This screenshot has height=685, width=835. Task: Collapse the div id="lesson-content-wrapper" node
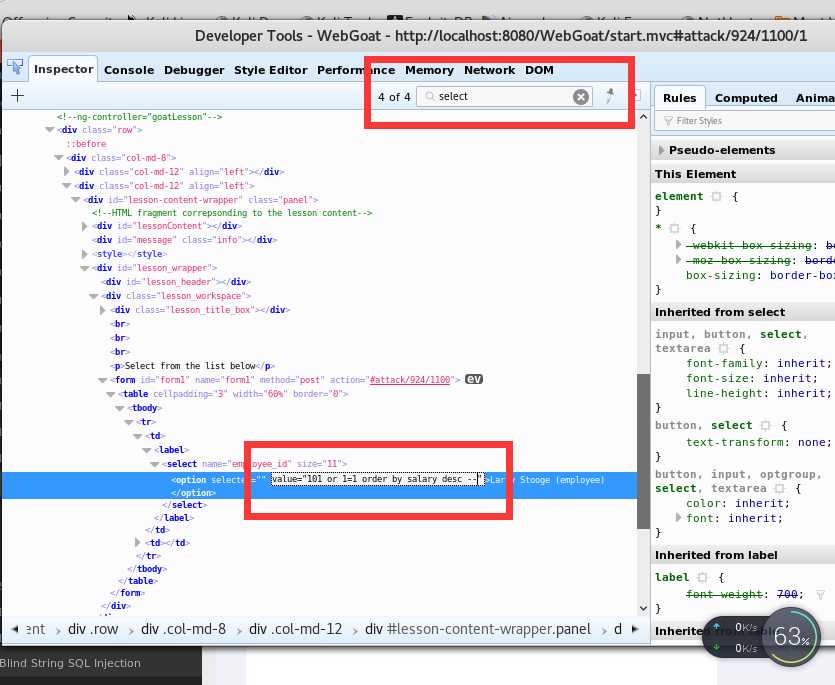(76, 200)
